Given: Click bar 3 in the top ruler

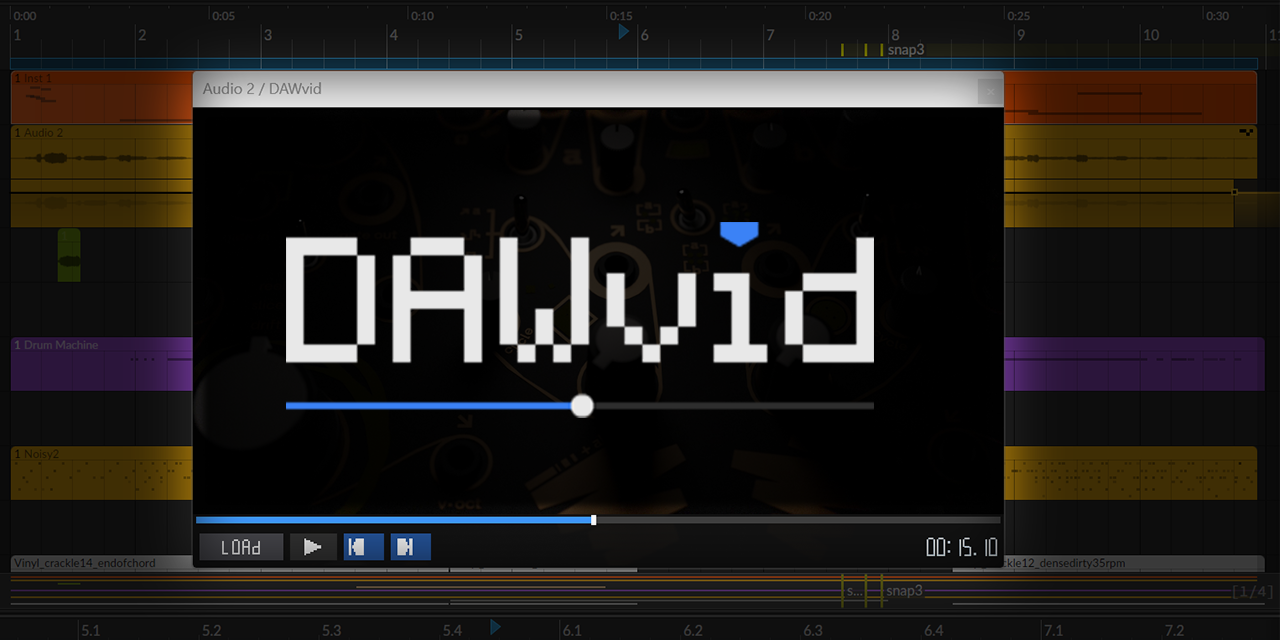Looking at the screenshot, I should (267, 35).
